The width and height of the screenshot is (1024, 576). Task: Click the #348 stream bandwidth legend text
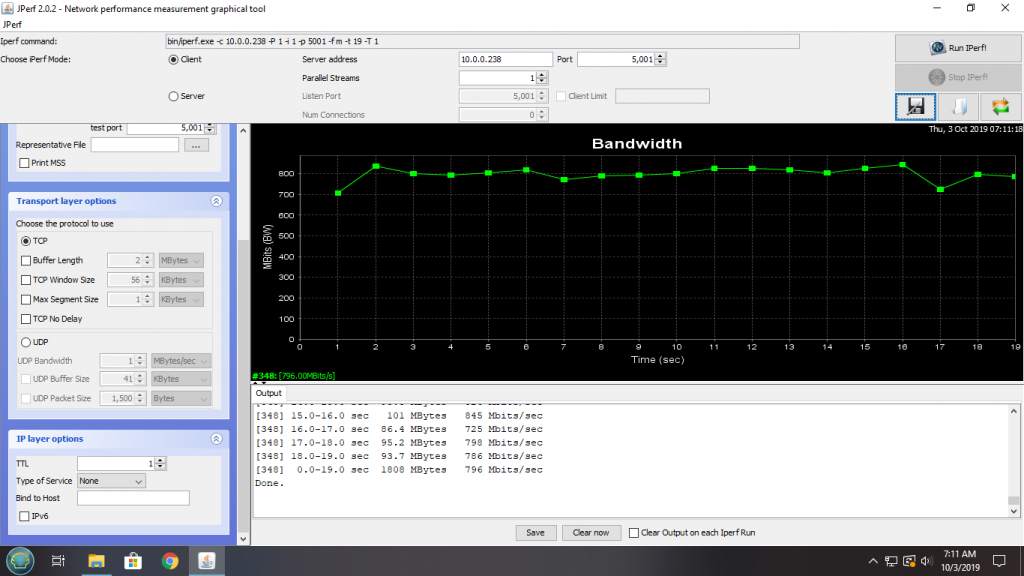(x=294, y=376)
